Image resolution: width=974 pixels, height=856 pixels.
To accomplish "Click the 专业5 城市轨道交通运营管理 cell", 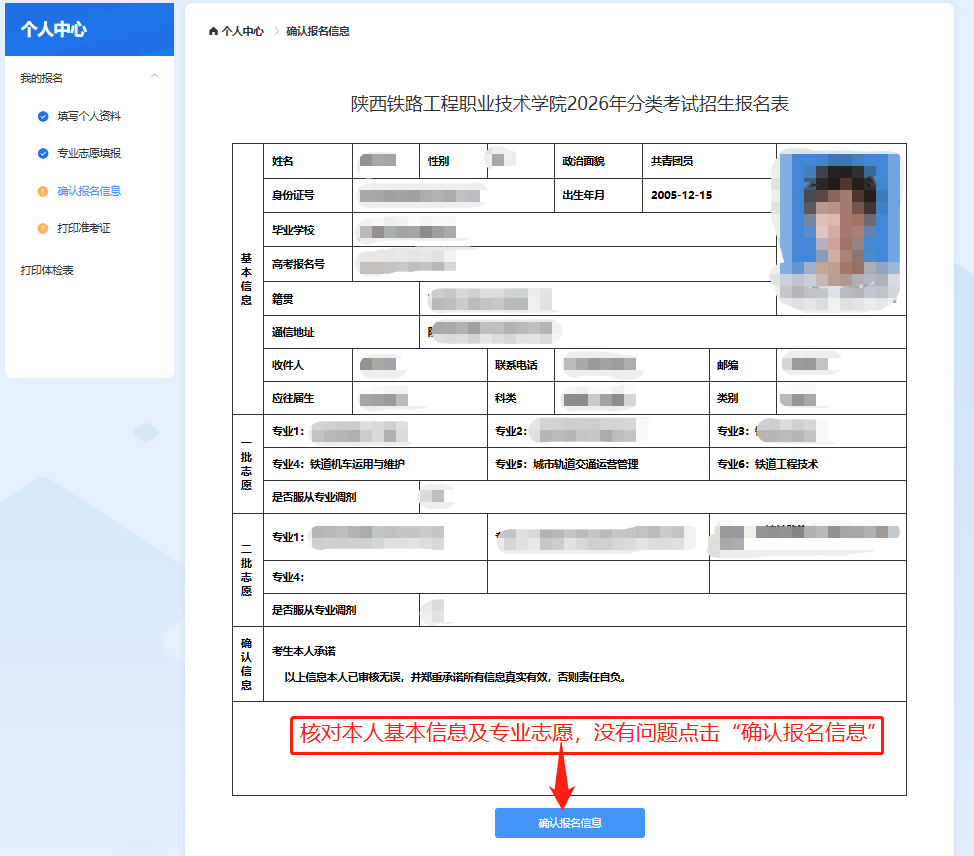I will [566, 464].
